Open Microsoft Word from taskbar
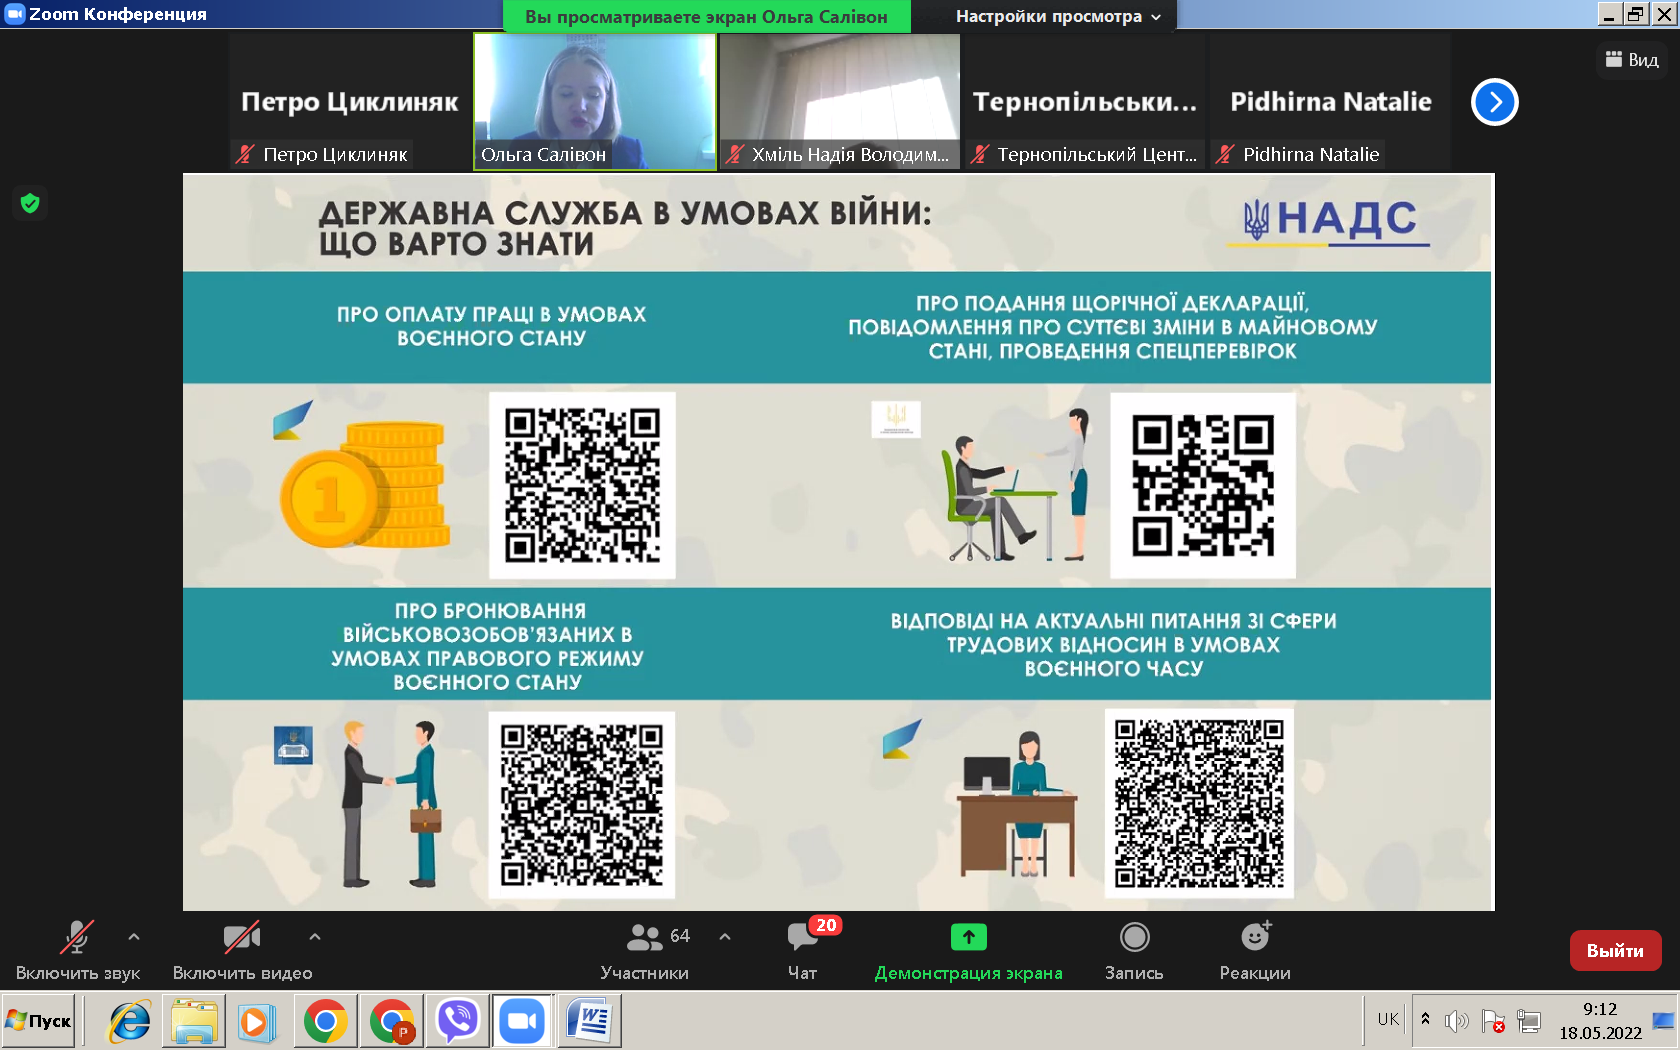Screen dimensions: 1680x1050 [x=589, y=1021]
